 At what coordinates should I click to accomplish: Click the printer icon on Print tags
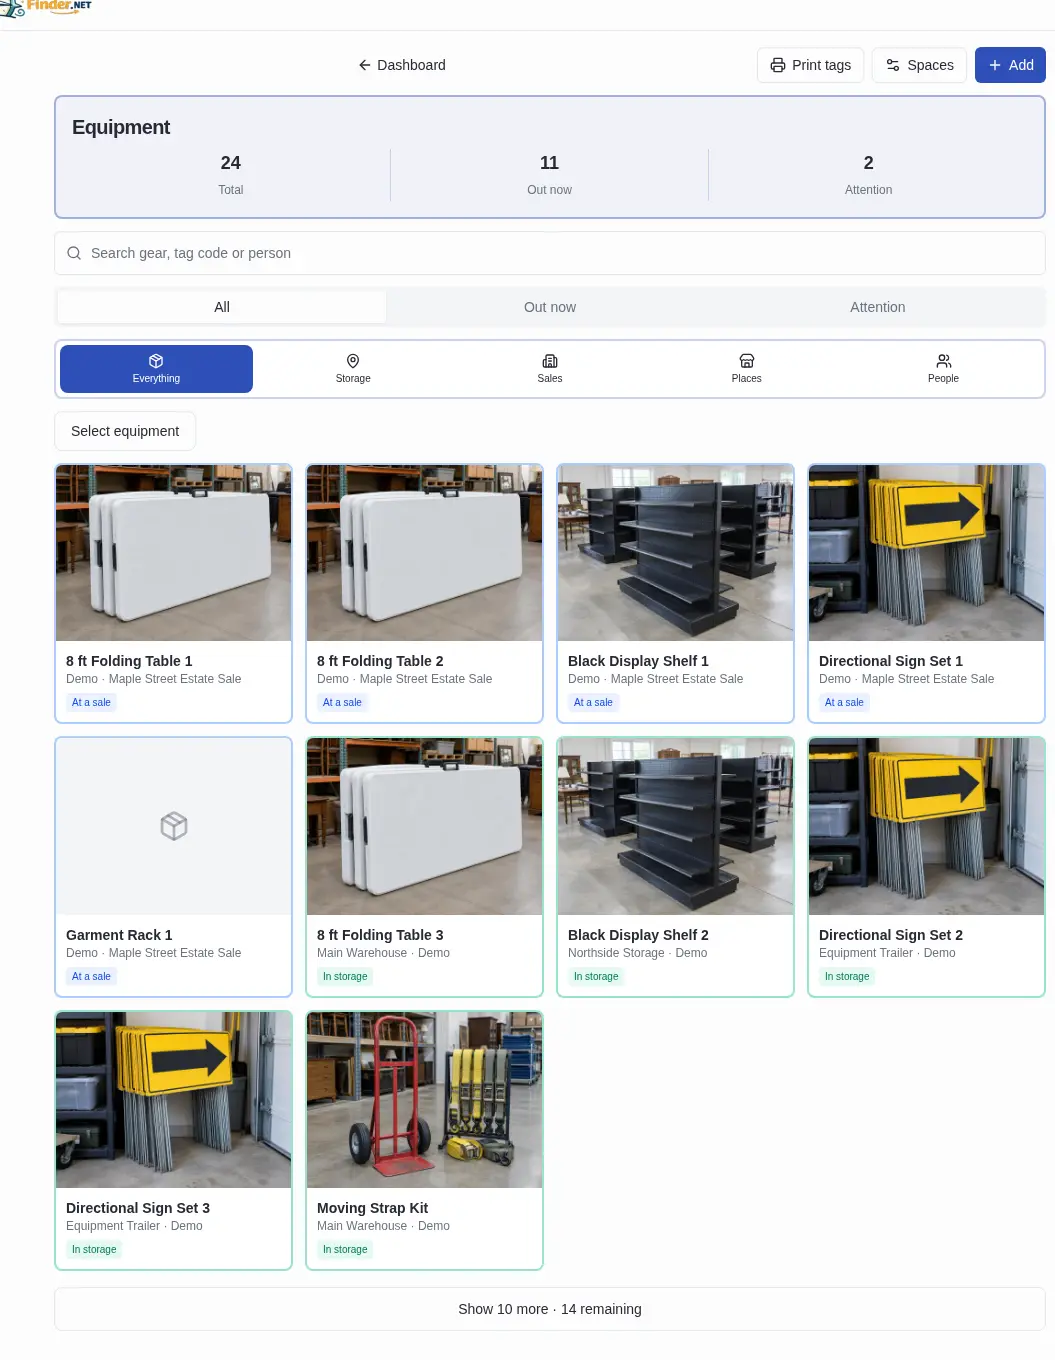coord(778,65)
